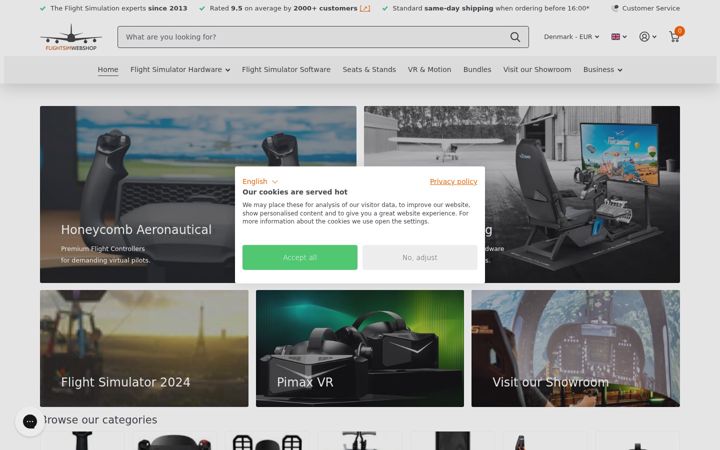Viewport: 720px width, 450px height.
Task: Open Seats & Stands menu item
Action: (x=369, y=70)
